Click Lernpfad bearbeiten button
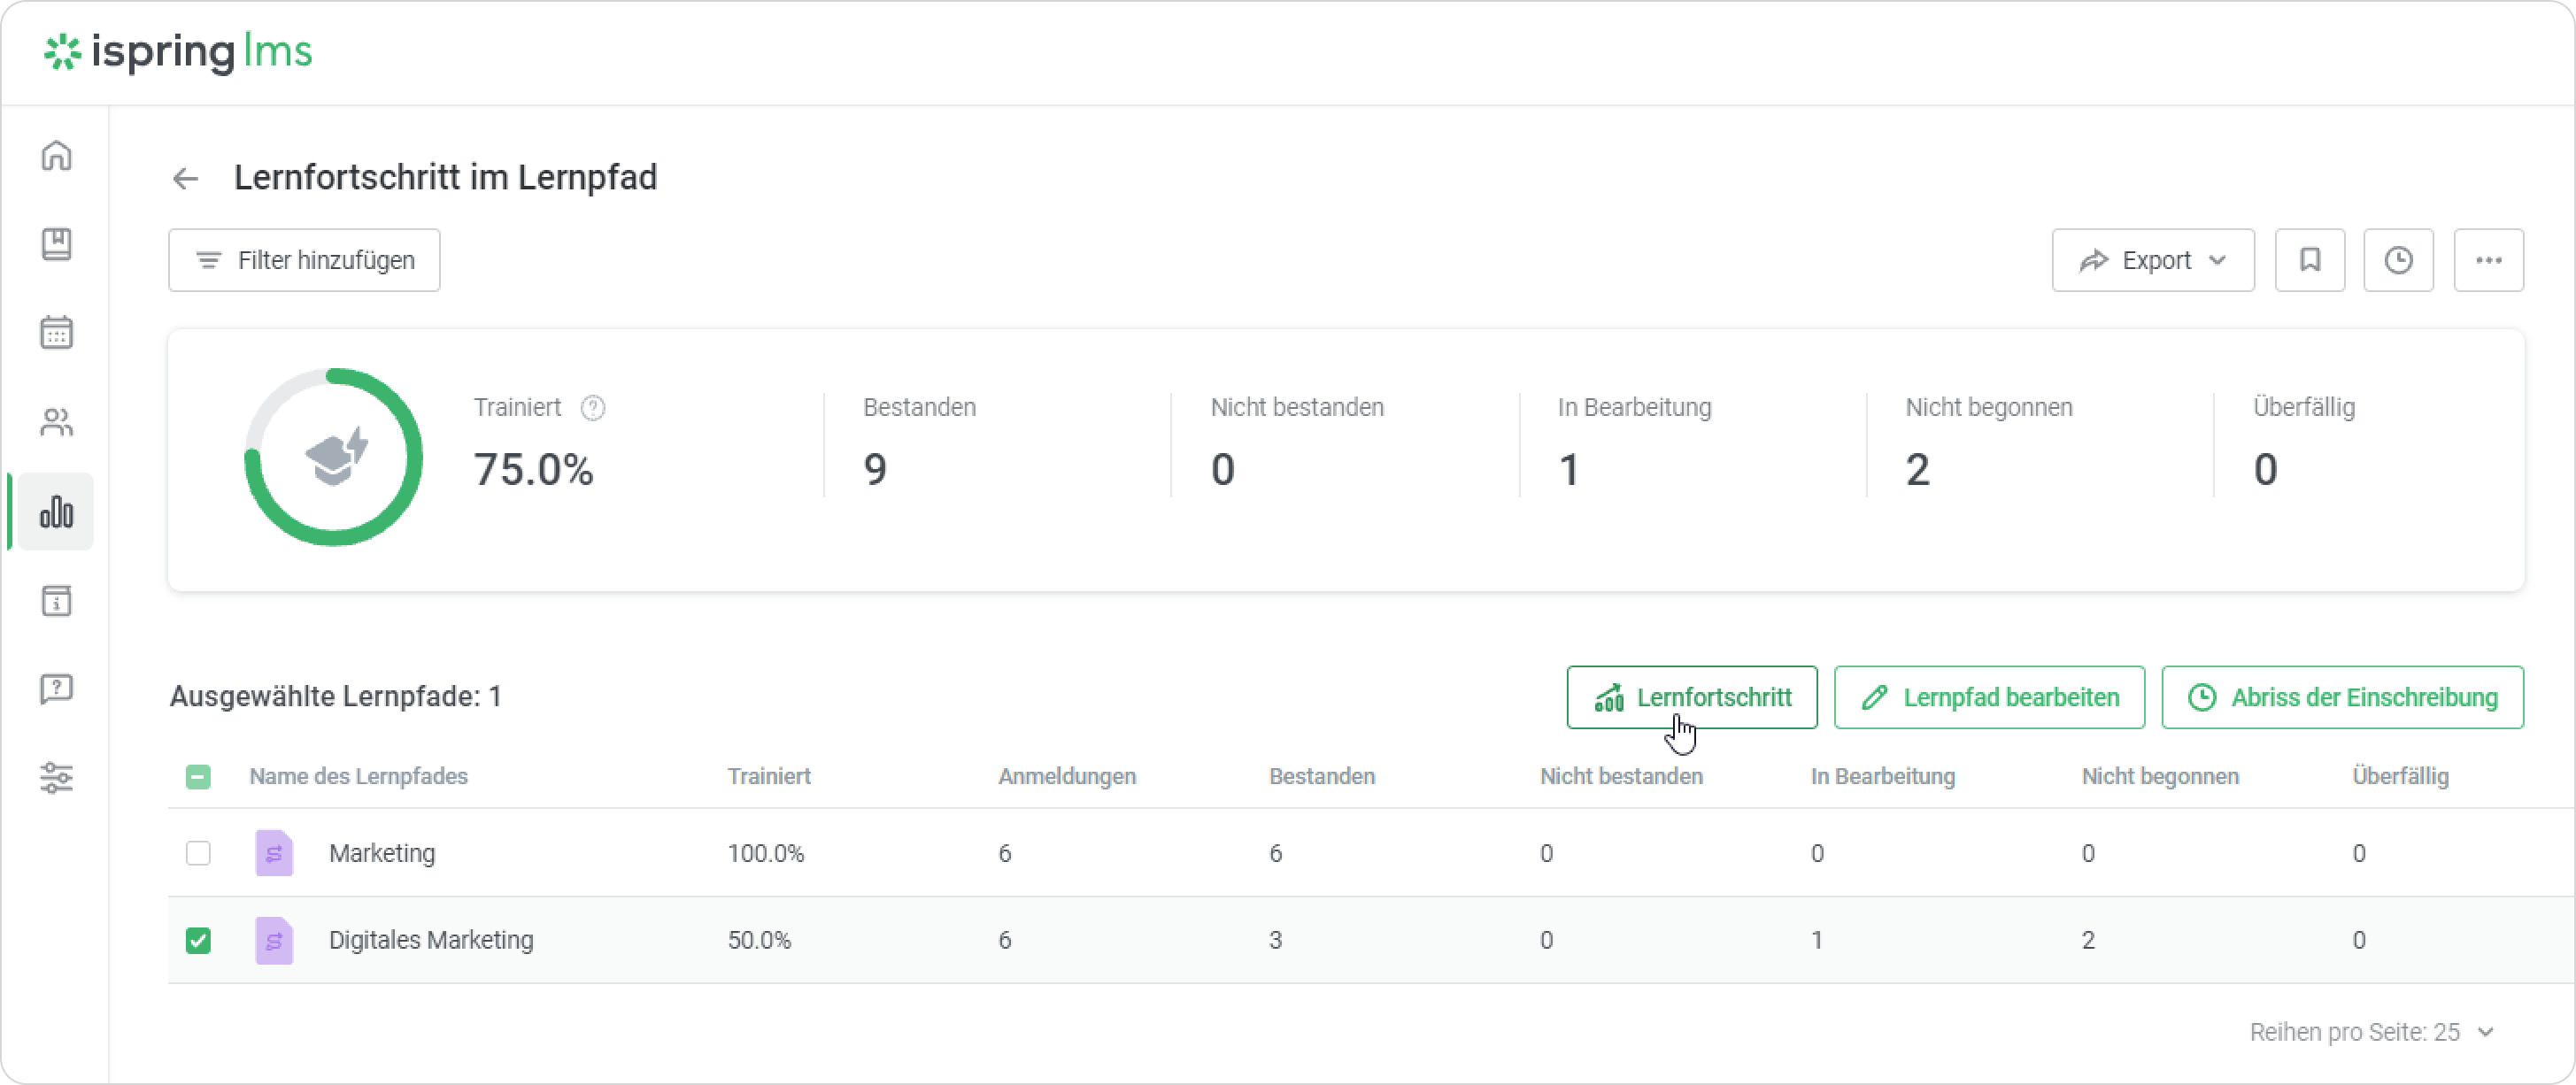This screenshot has height=1085, width=2576. click(1988, 697)
